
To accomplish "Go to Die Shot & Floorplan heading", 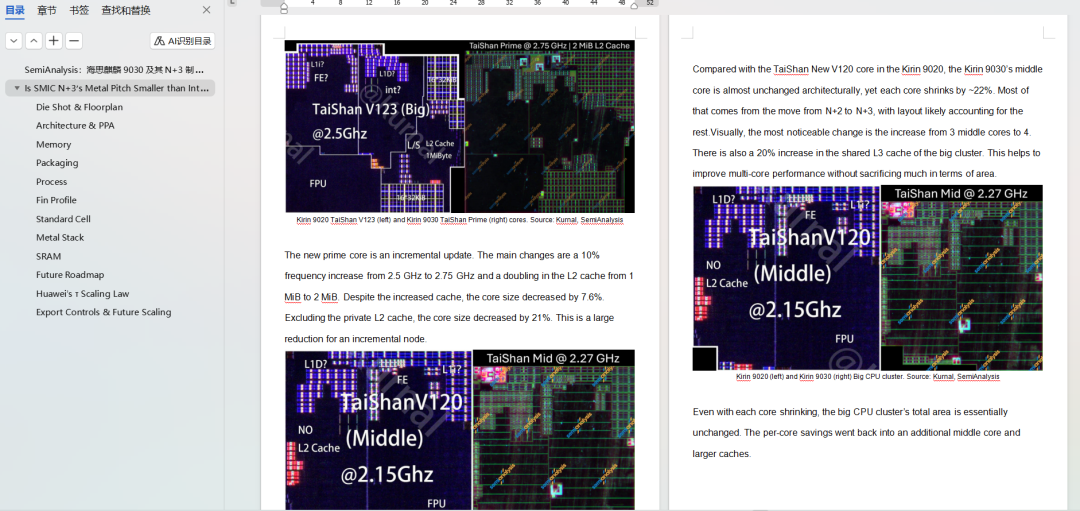I will pyautogui.click(x=79, y=107).
